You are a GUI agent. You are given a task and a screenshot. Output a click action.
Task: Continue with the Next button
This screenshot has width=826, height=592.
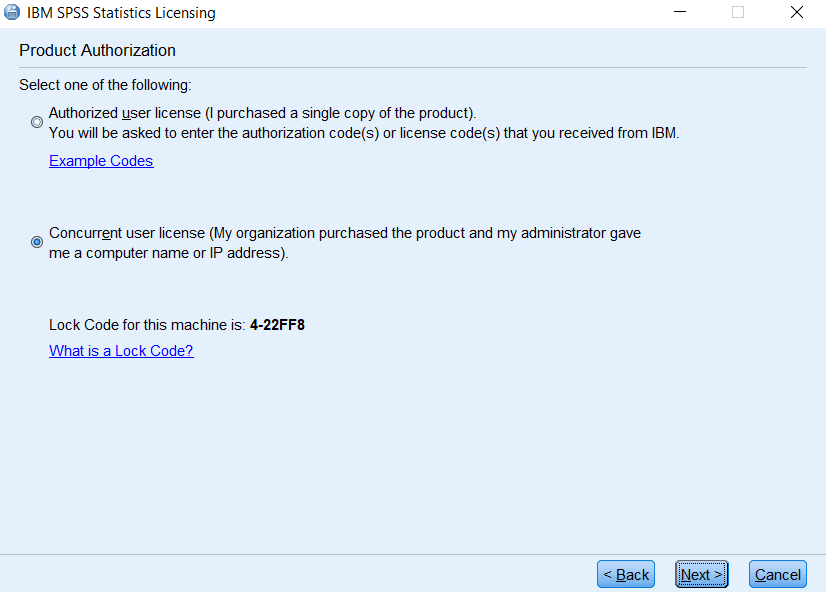pyautogui.click(x=702, y=574)
